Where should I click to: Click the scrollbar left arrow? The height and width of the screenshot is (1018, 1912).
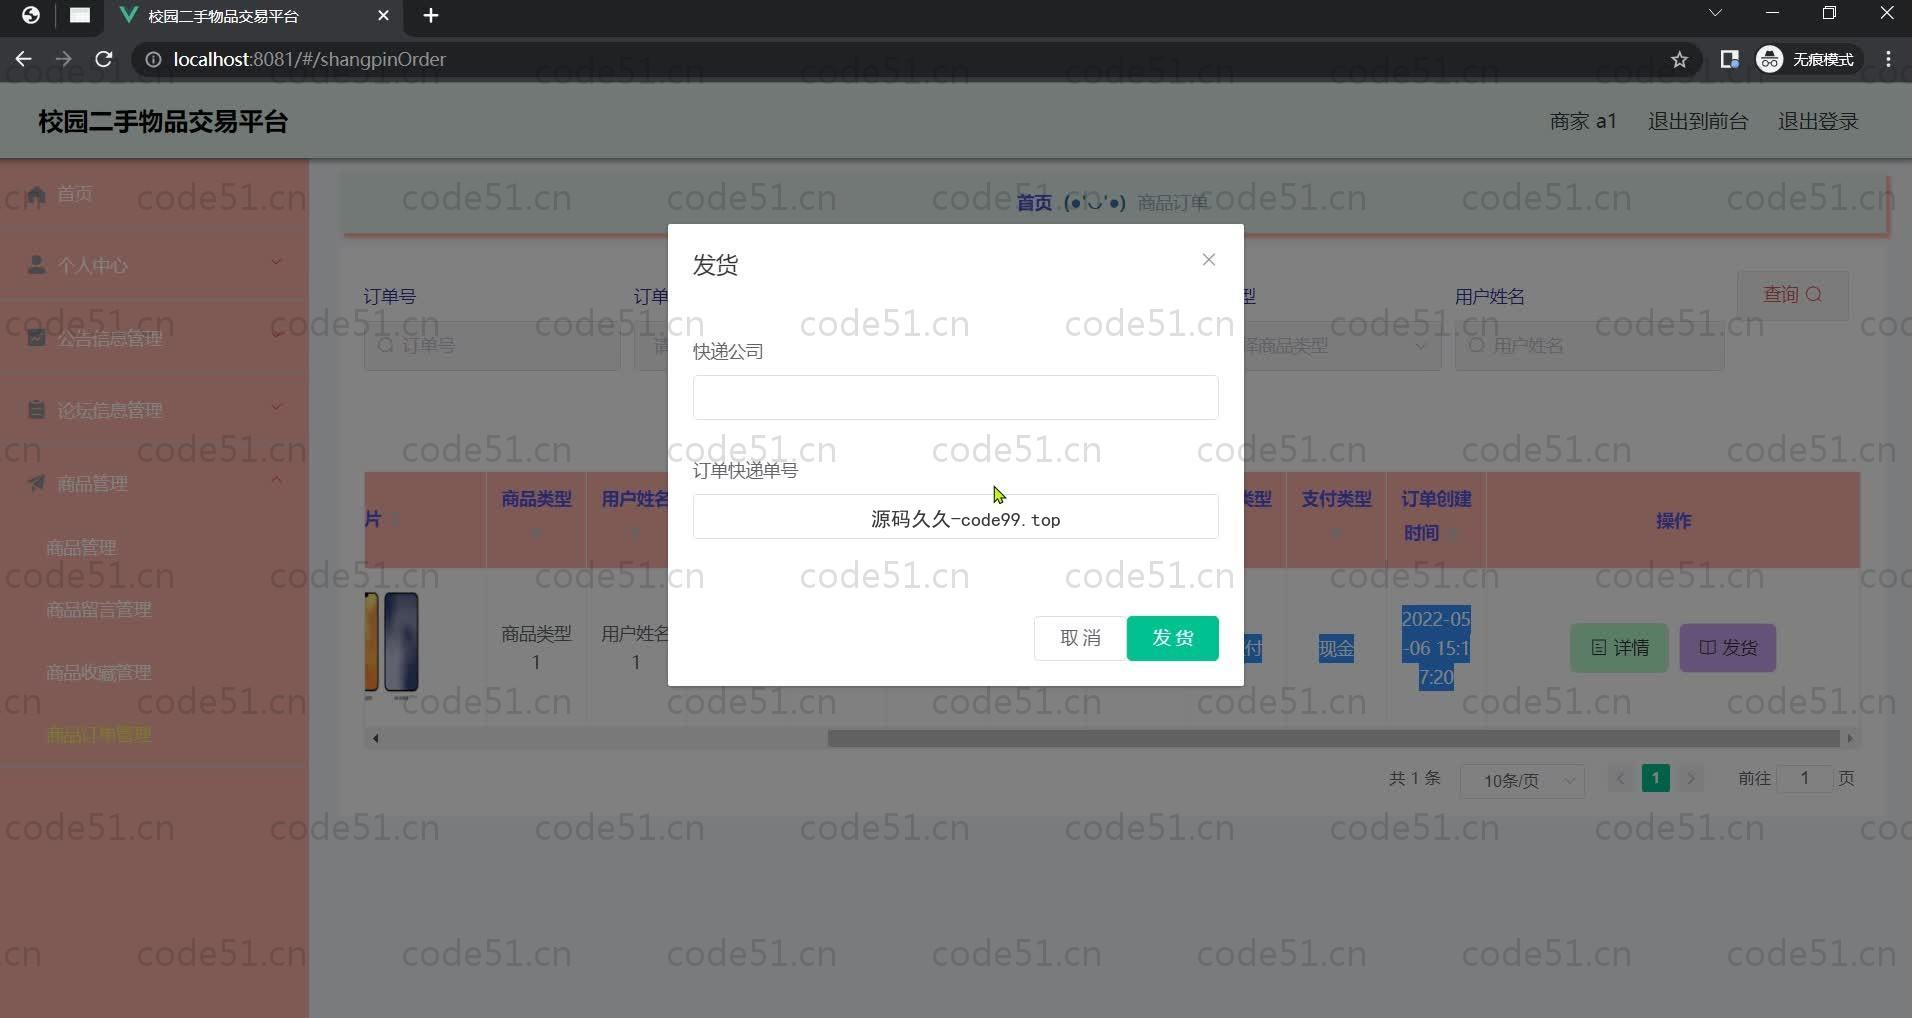[x=375, y=739]
